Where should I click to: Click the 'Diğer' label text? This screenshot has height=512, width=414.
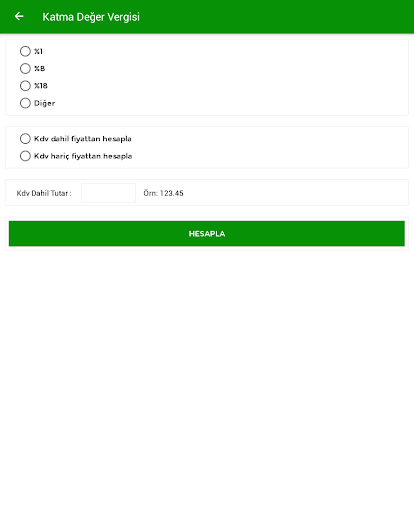coord(44,103)
